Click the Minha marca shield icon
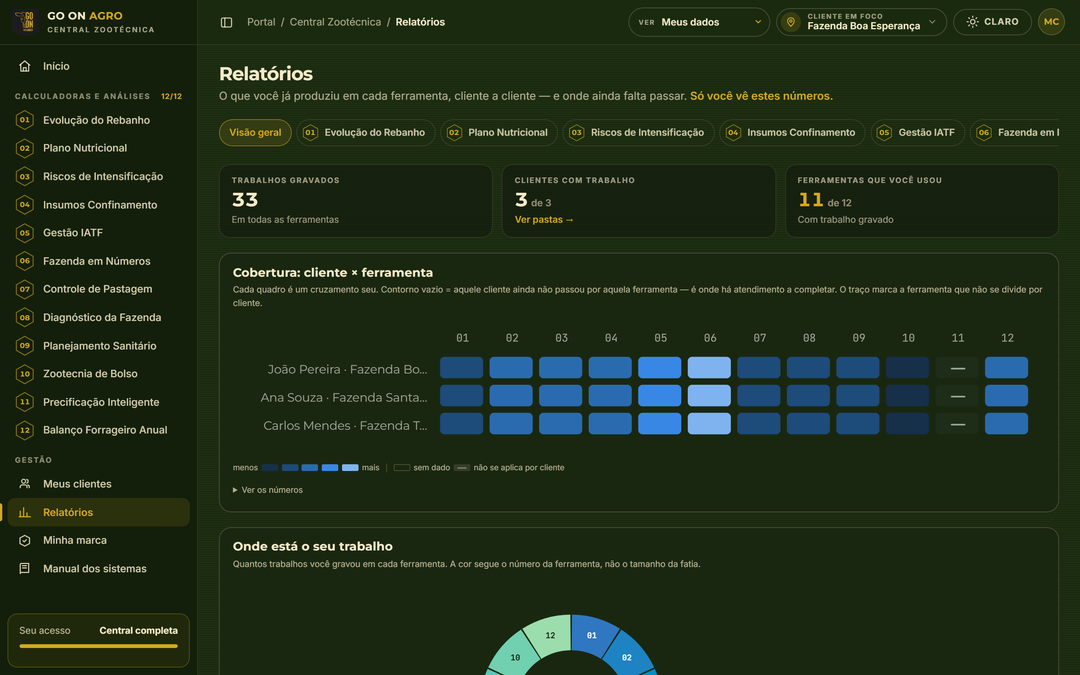 25,541
